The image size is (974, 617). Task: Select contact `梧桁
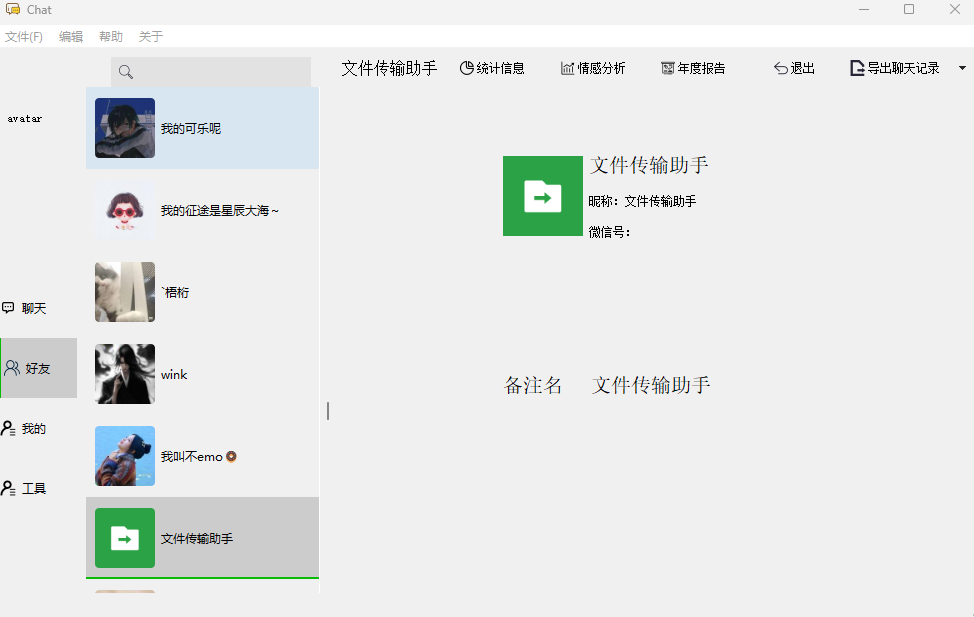(x=203, y=292)
